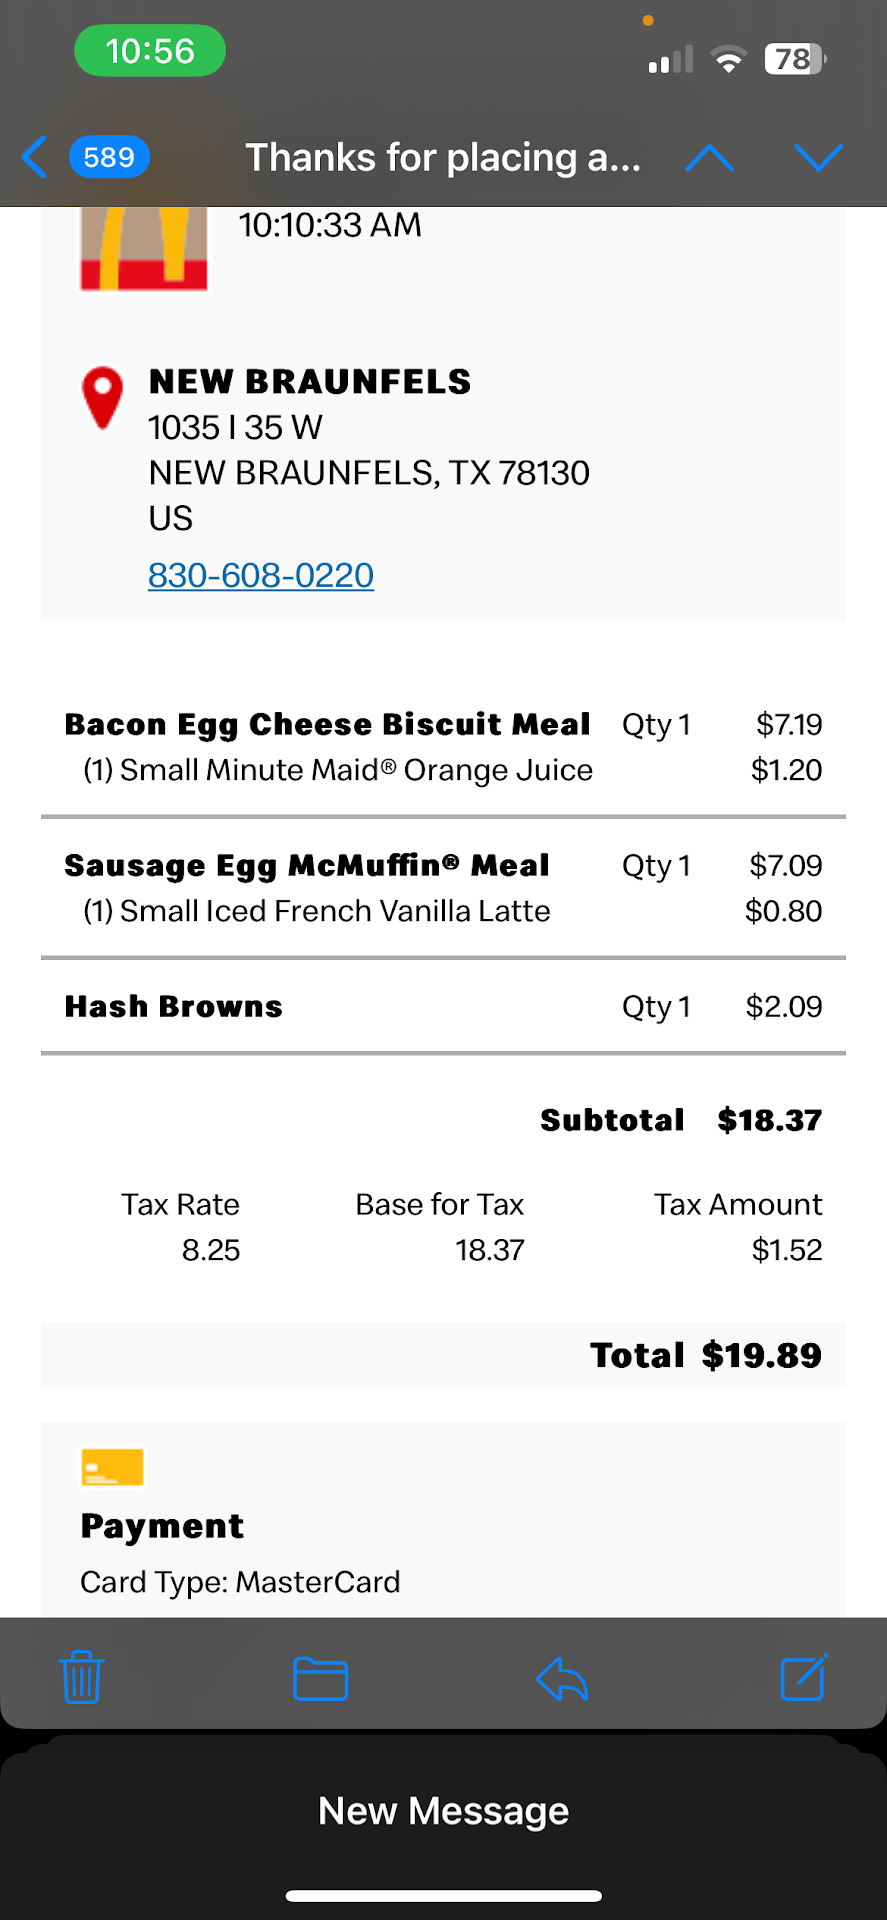Image resolution: width=887 pixels, height=1920 pixels.
Task: Tap the back arrow to the inbox
Action: click(x=34, y=157)
